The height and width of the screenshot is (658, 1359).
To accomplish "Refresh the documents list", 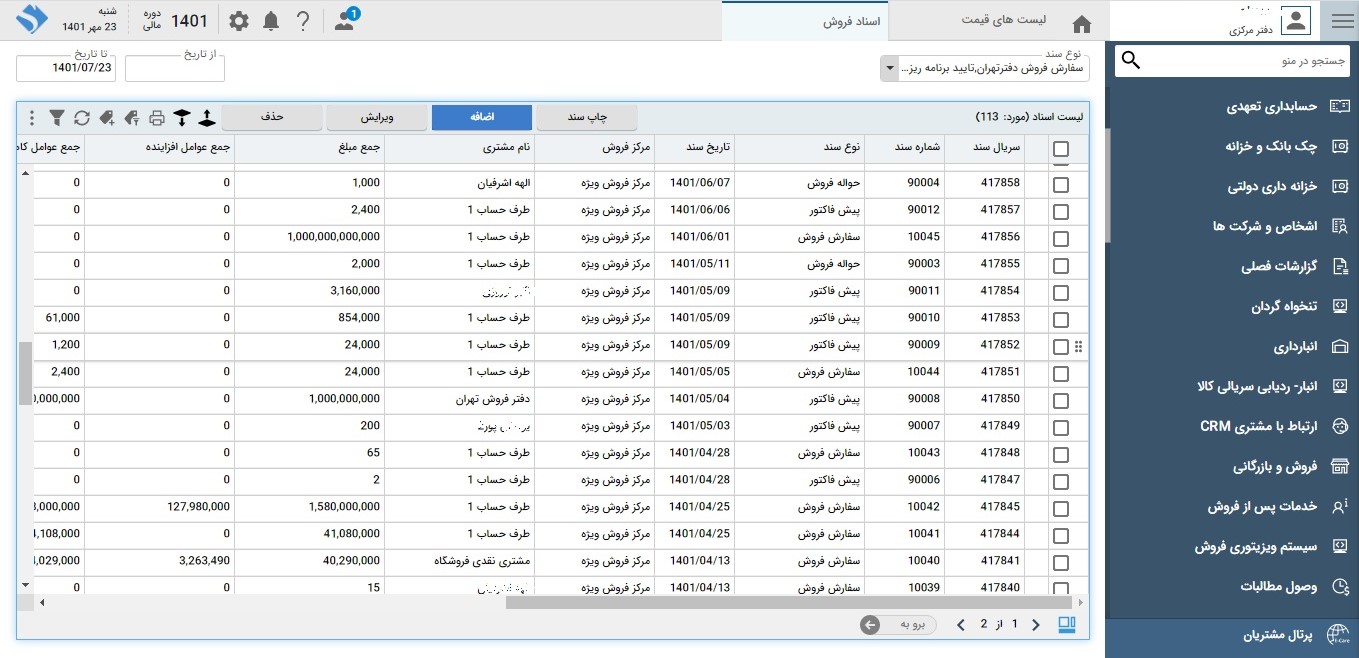I will point(82,118).
